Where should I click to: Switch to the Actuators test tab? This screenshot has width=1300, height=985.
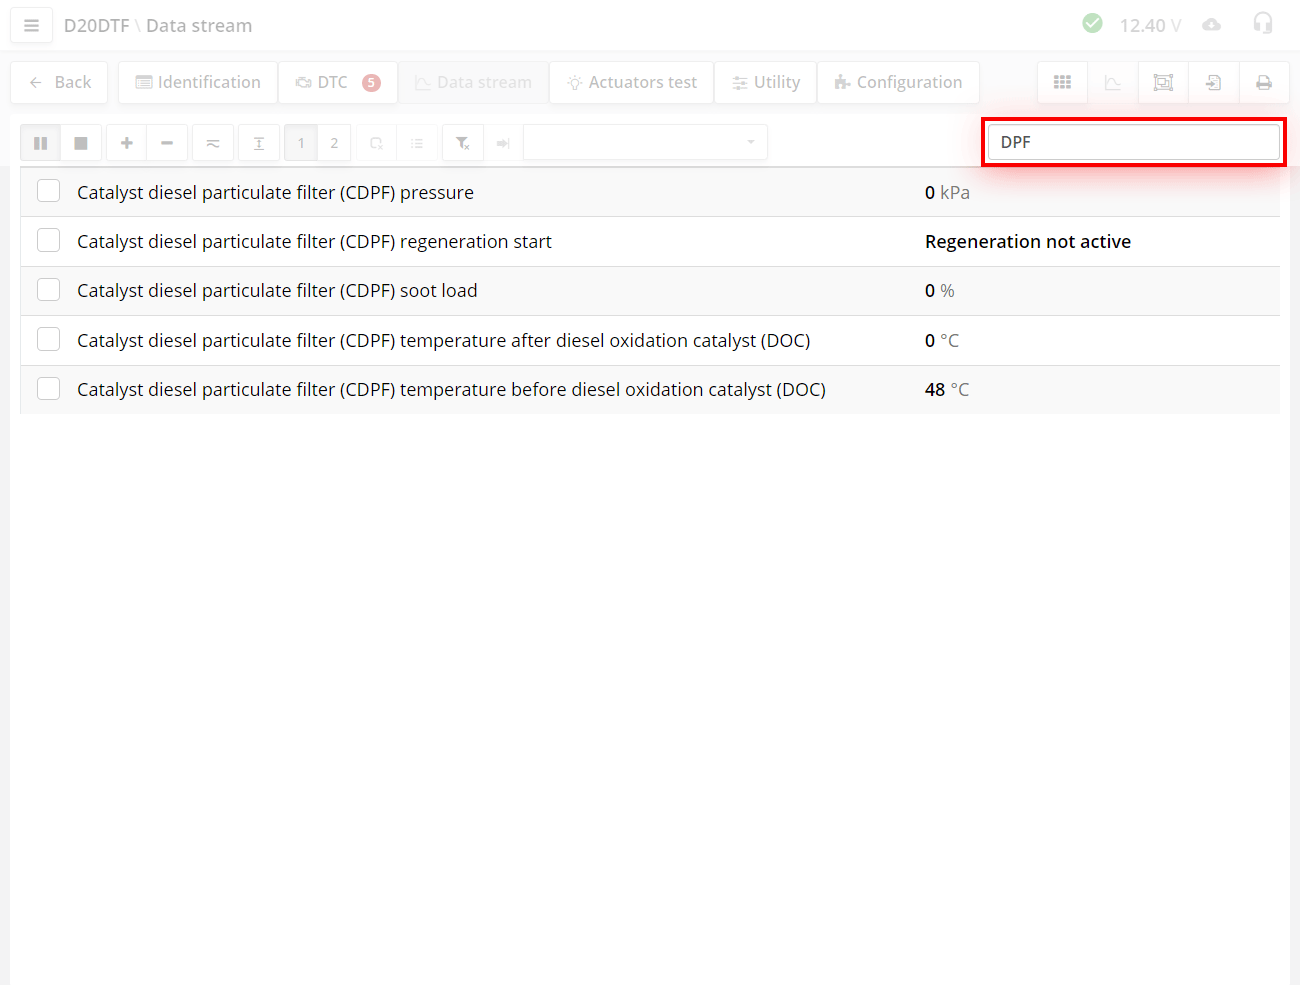coord(632,82)
